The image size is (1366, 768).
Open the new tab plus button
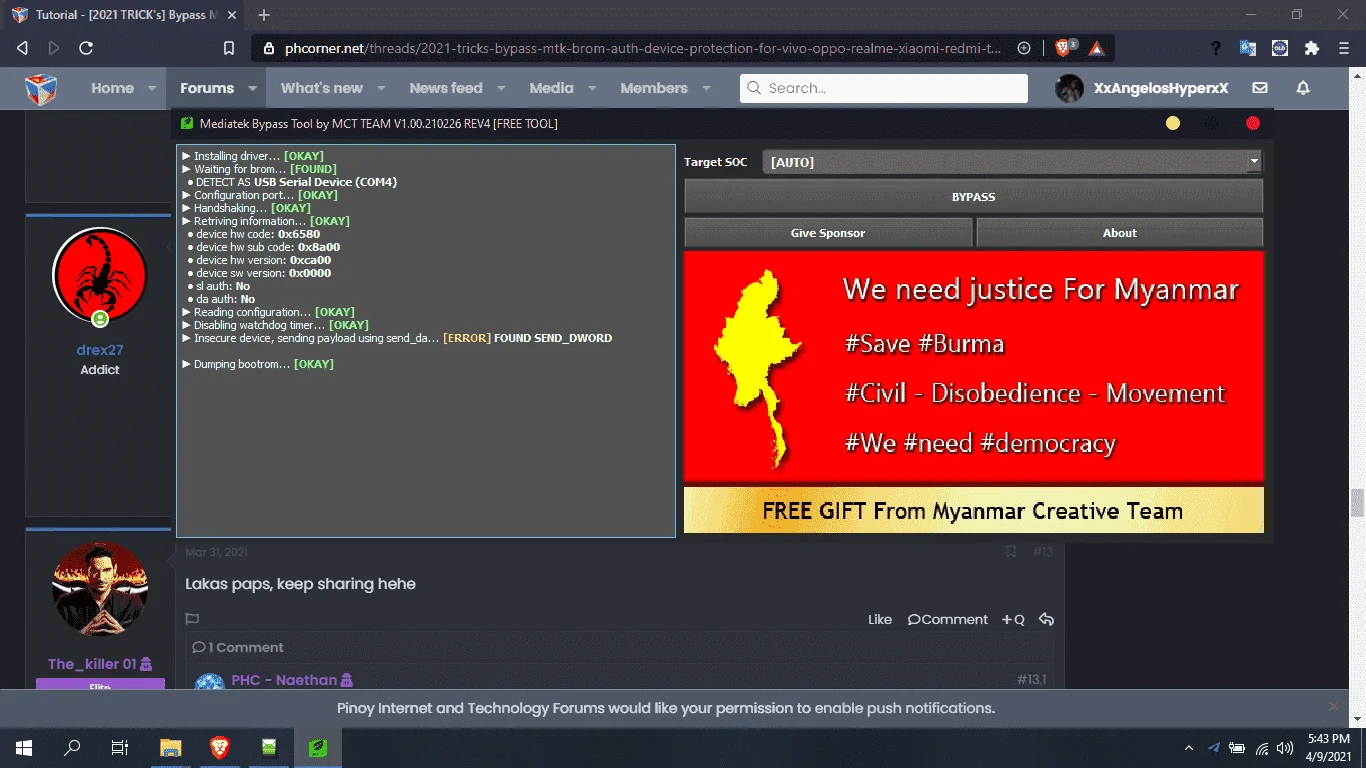pos(264,15)
